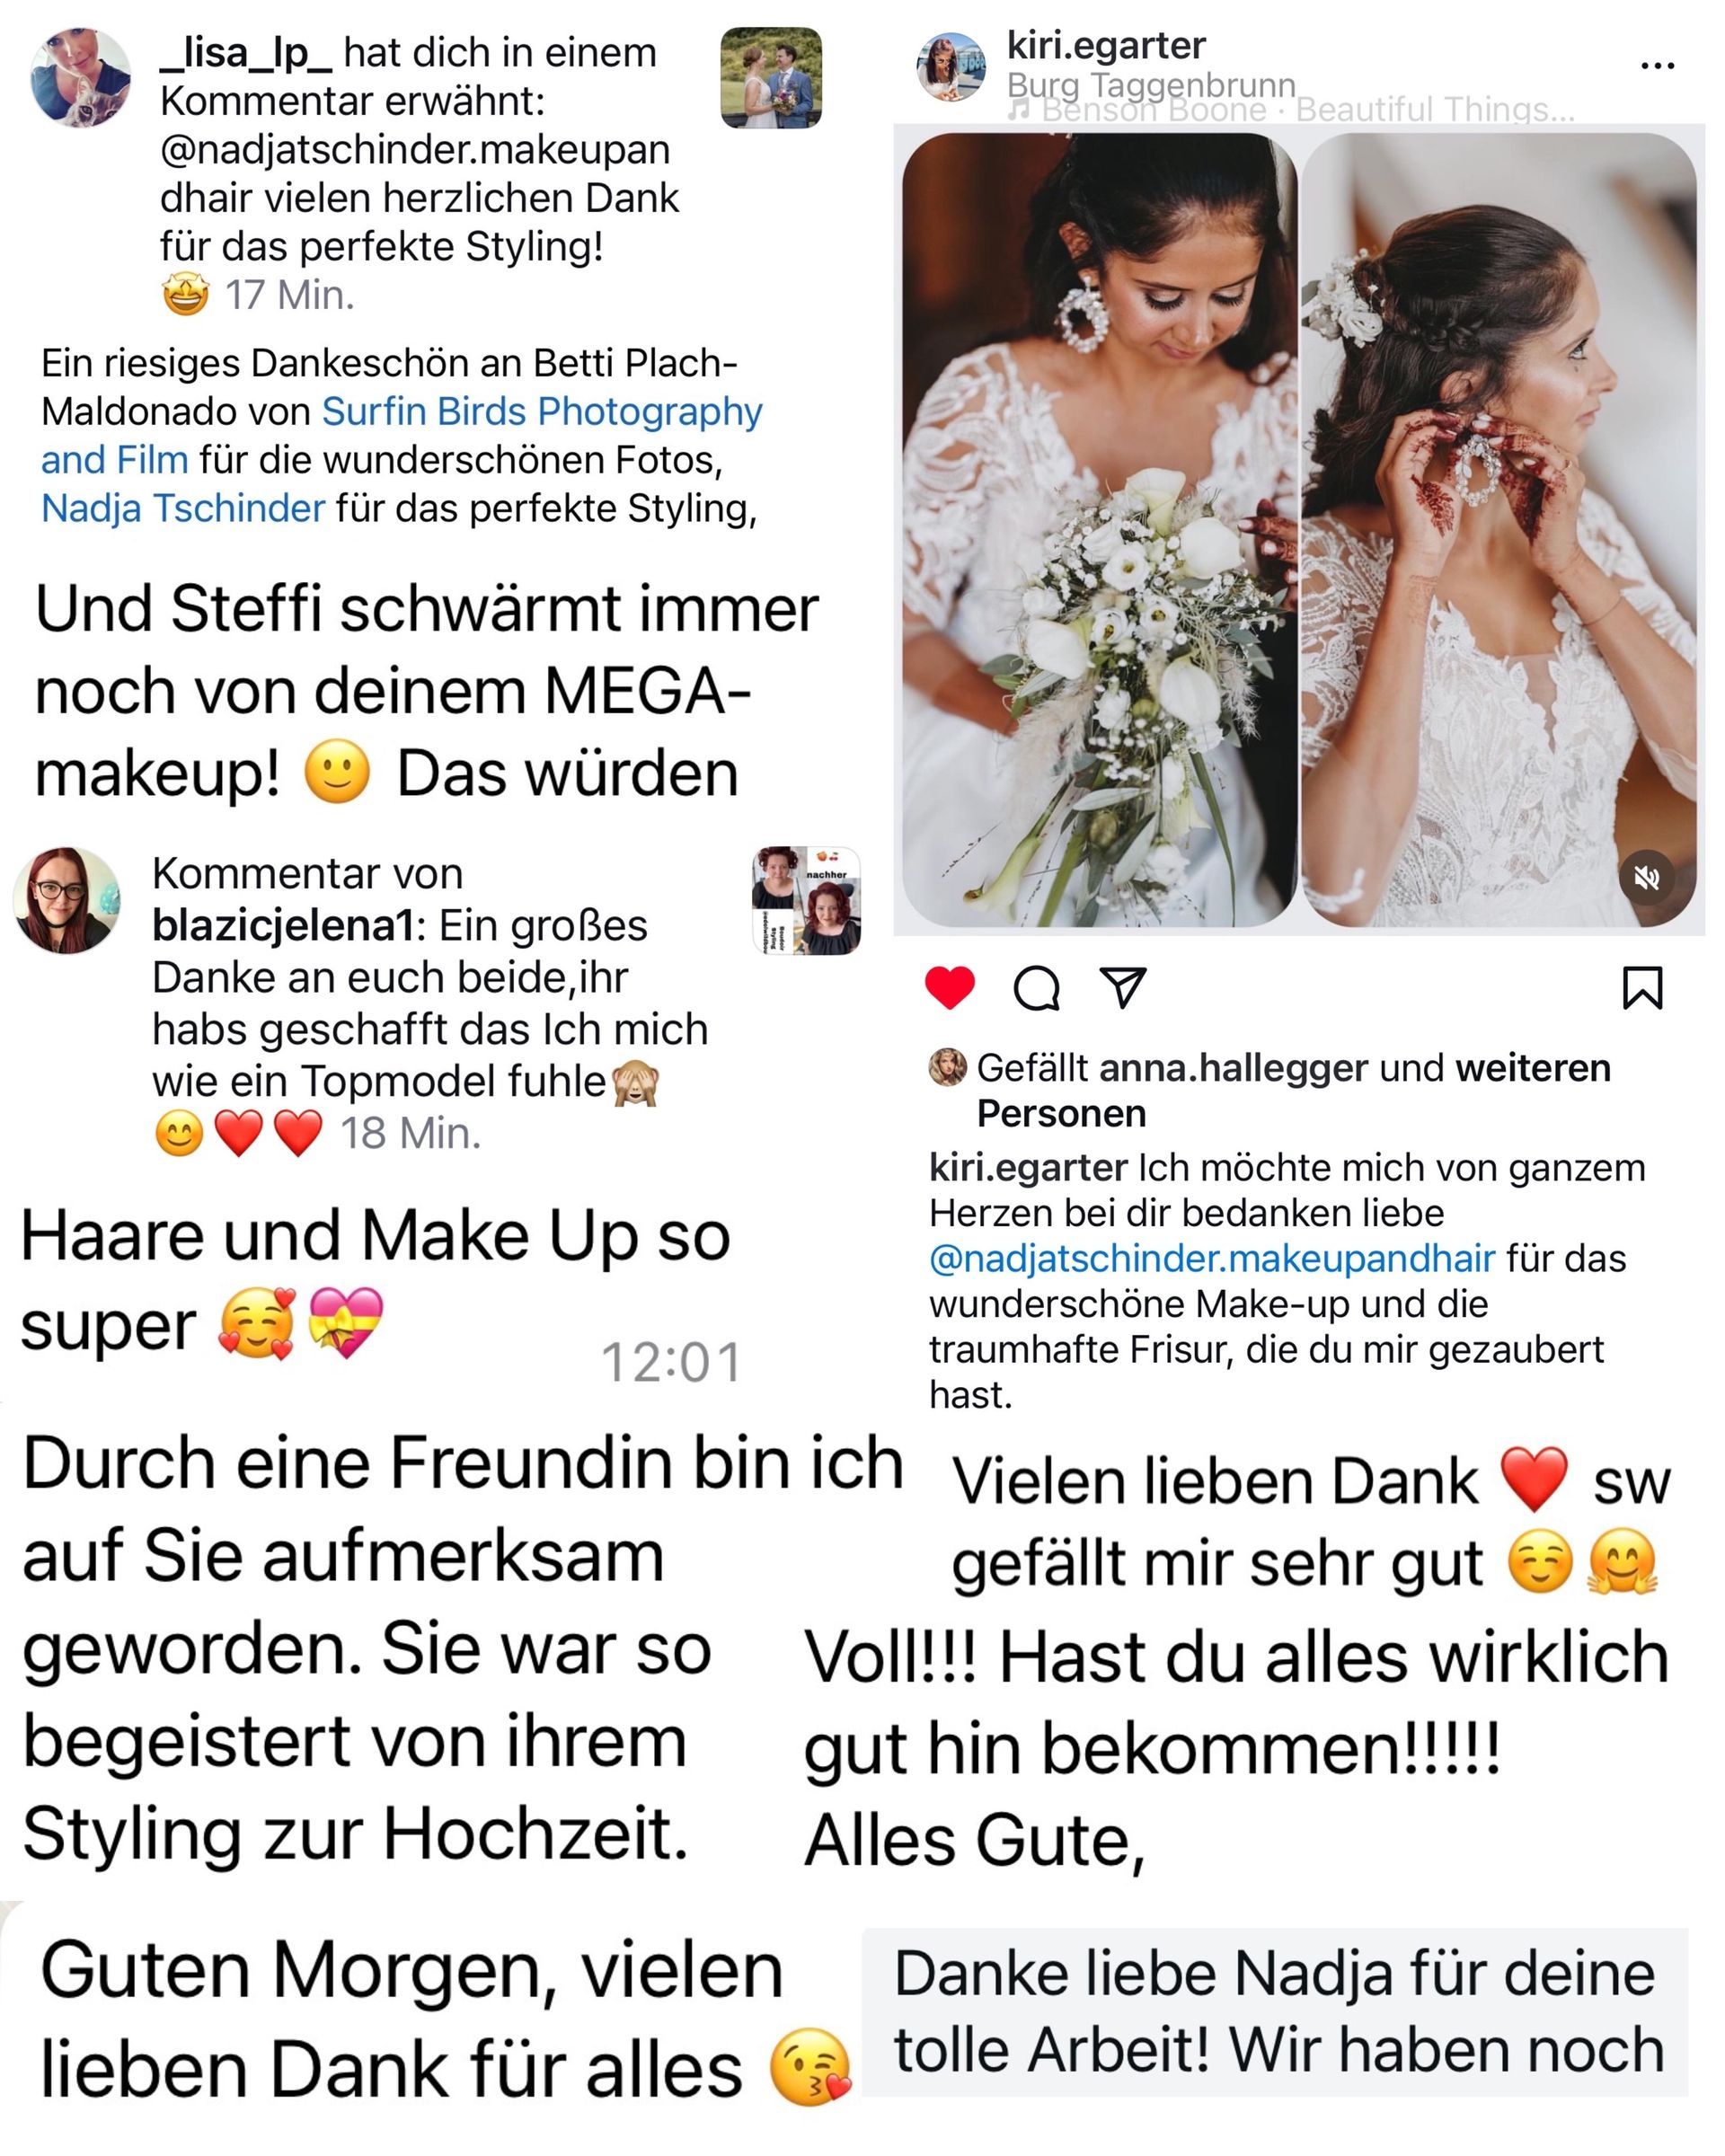Open the wedding couple post thumbnail
The height and width of the screenshot is (2156, 1725).
click(x=771, y=78)
